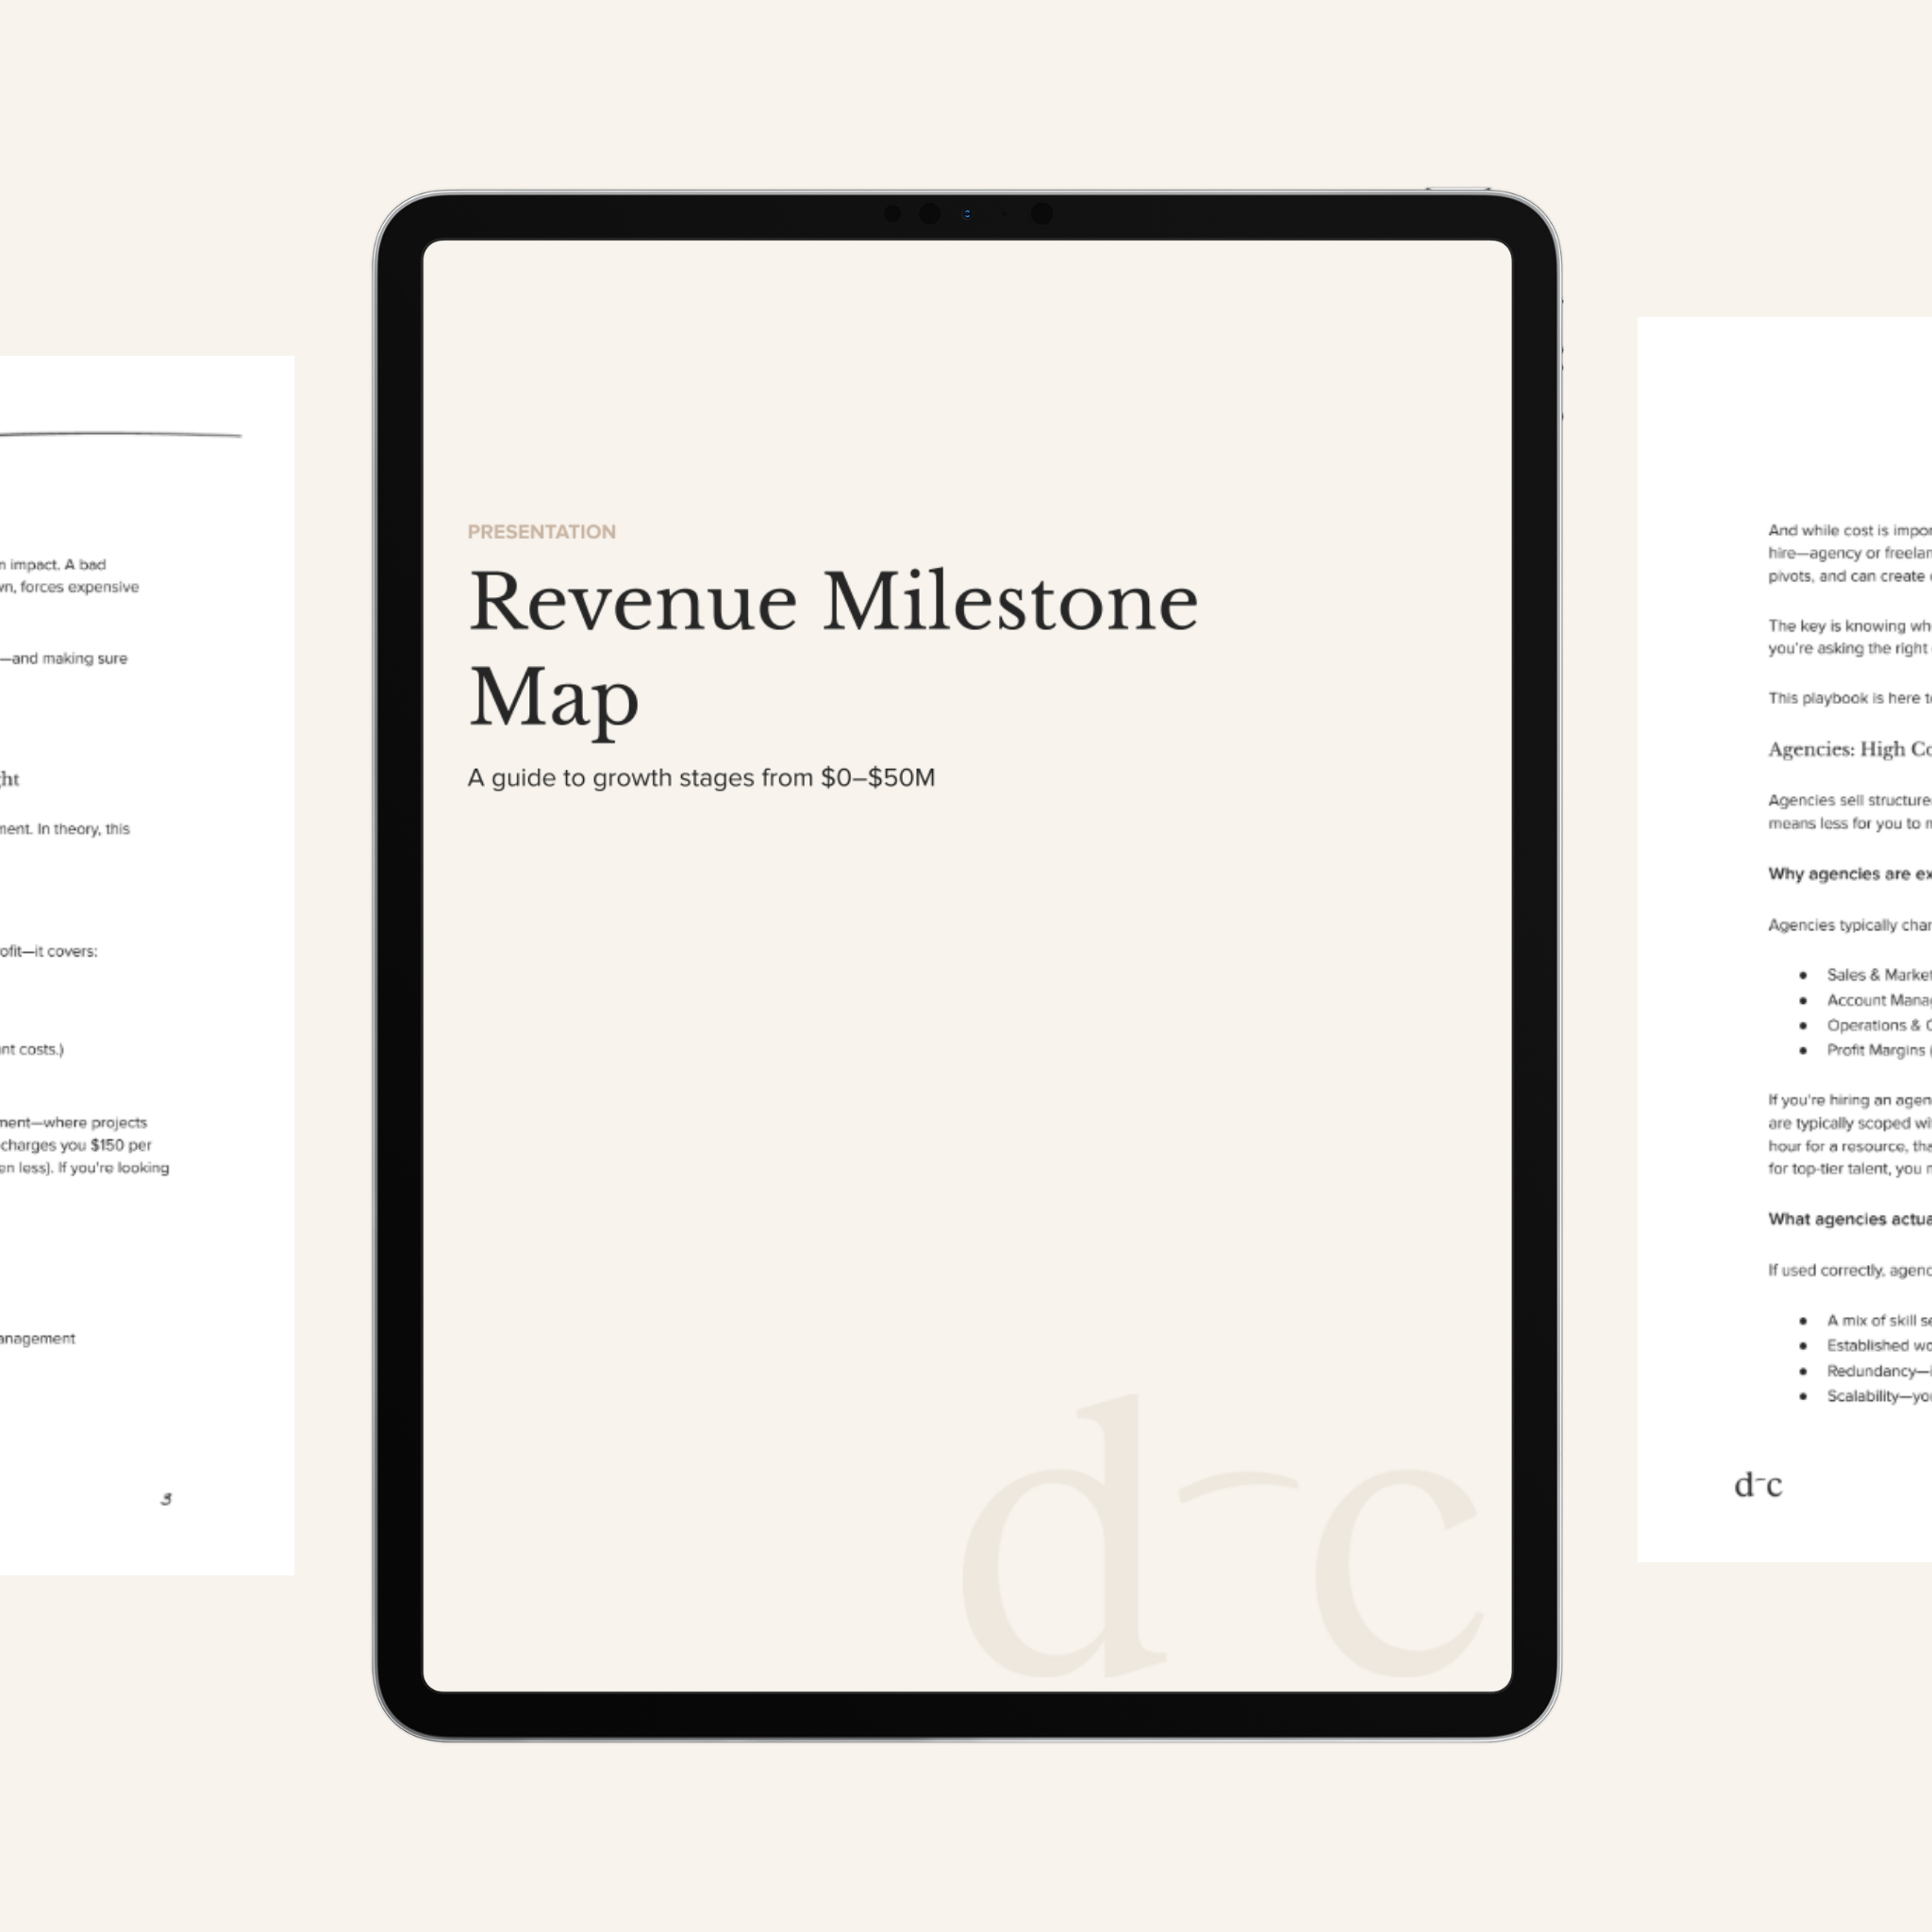The height and width of the screenshot is (1932, 1932).
Task: Click the line 'Agencies typically char'
Action: pos(1849,925)
